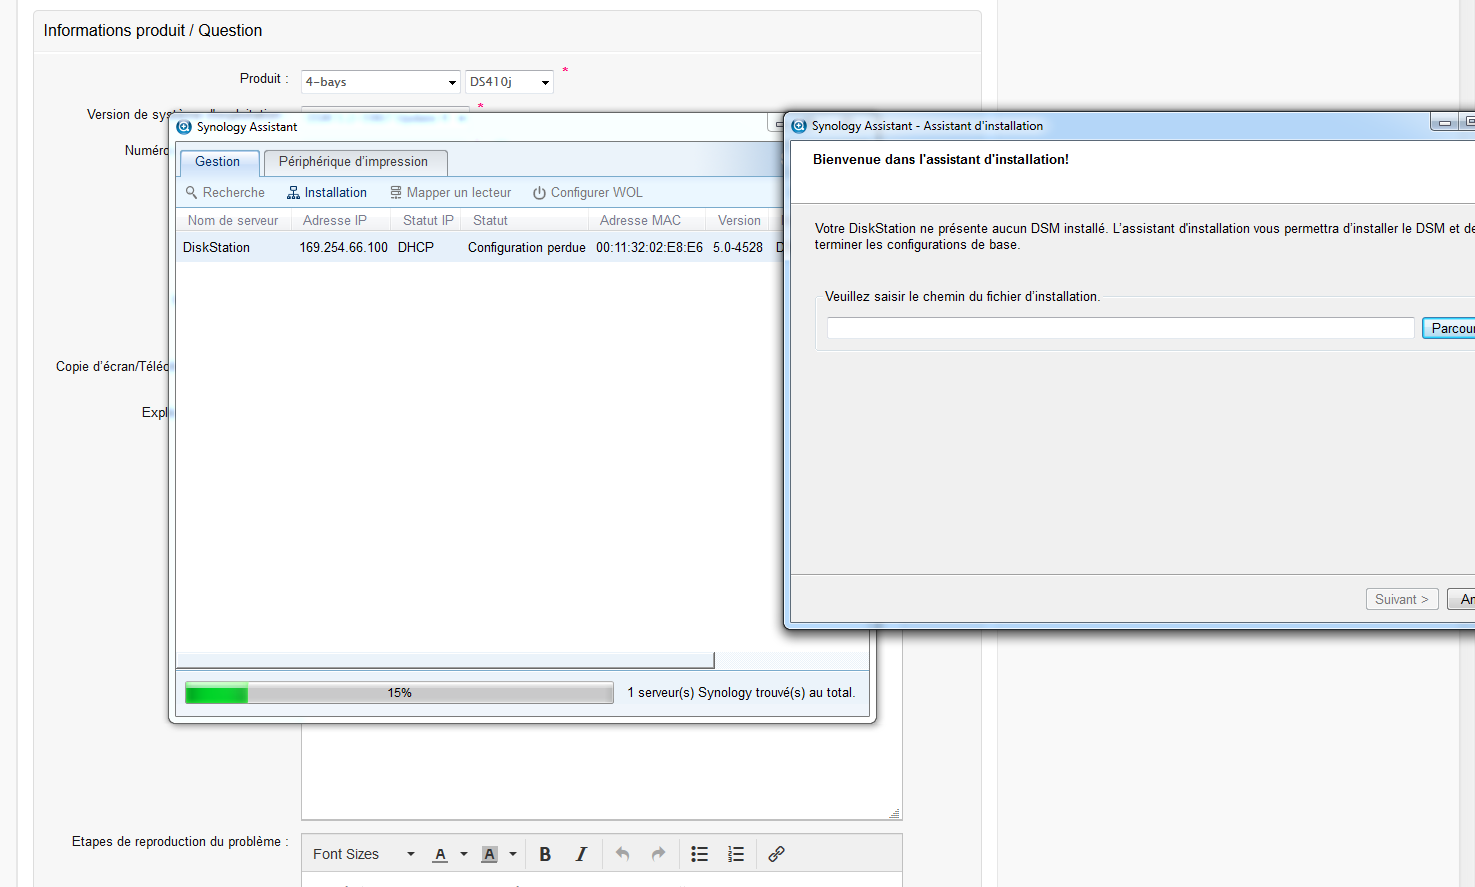Screen dimensions: 1475x887
Task: Open the Périphérique d'impression tab
Action: 353,162
